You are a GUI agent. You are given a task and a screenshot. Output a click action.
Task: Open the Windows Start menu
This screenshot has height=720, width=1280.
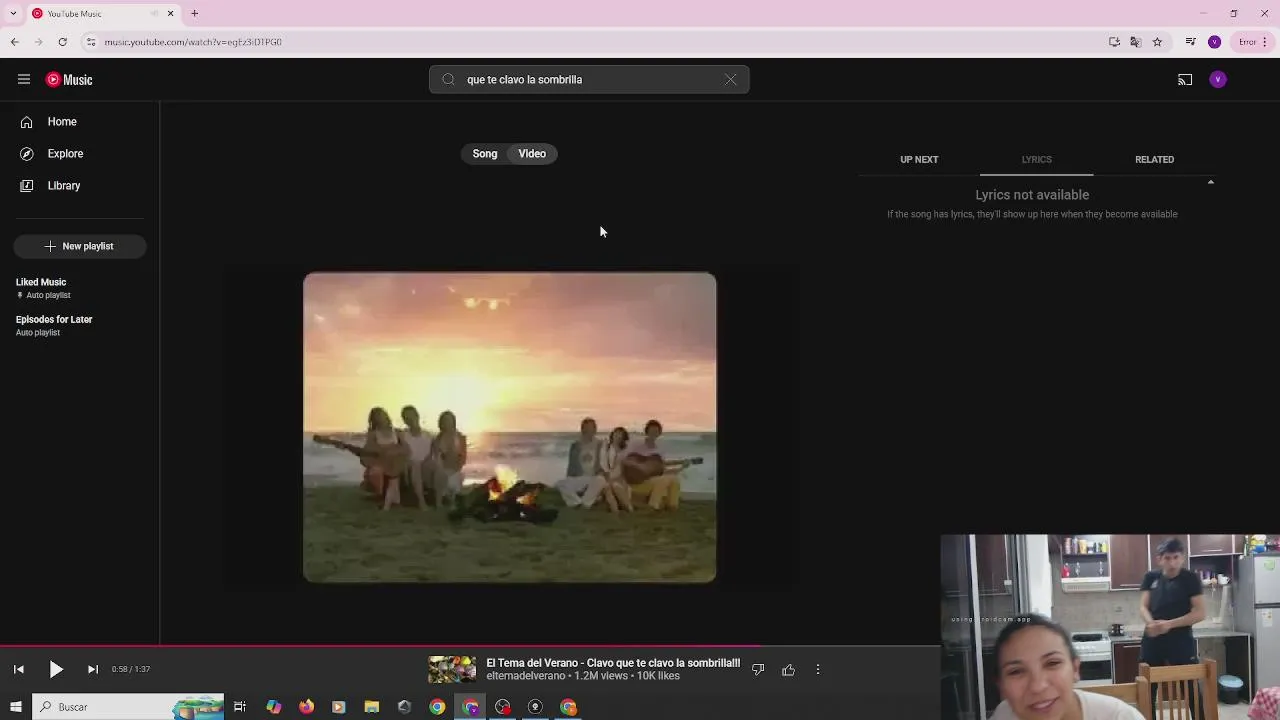coord(15,707)
